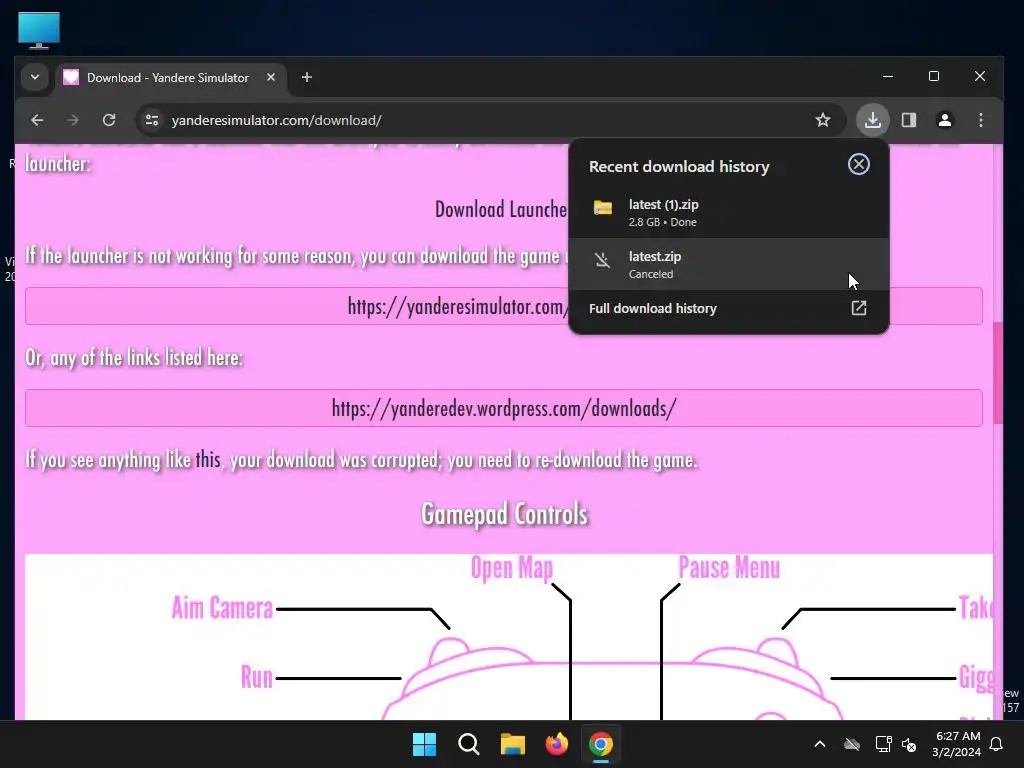Click the Chrome taskbar icon
The image size is (1024, 768).
pyautogui.click(x=601, y=744)
